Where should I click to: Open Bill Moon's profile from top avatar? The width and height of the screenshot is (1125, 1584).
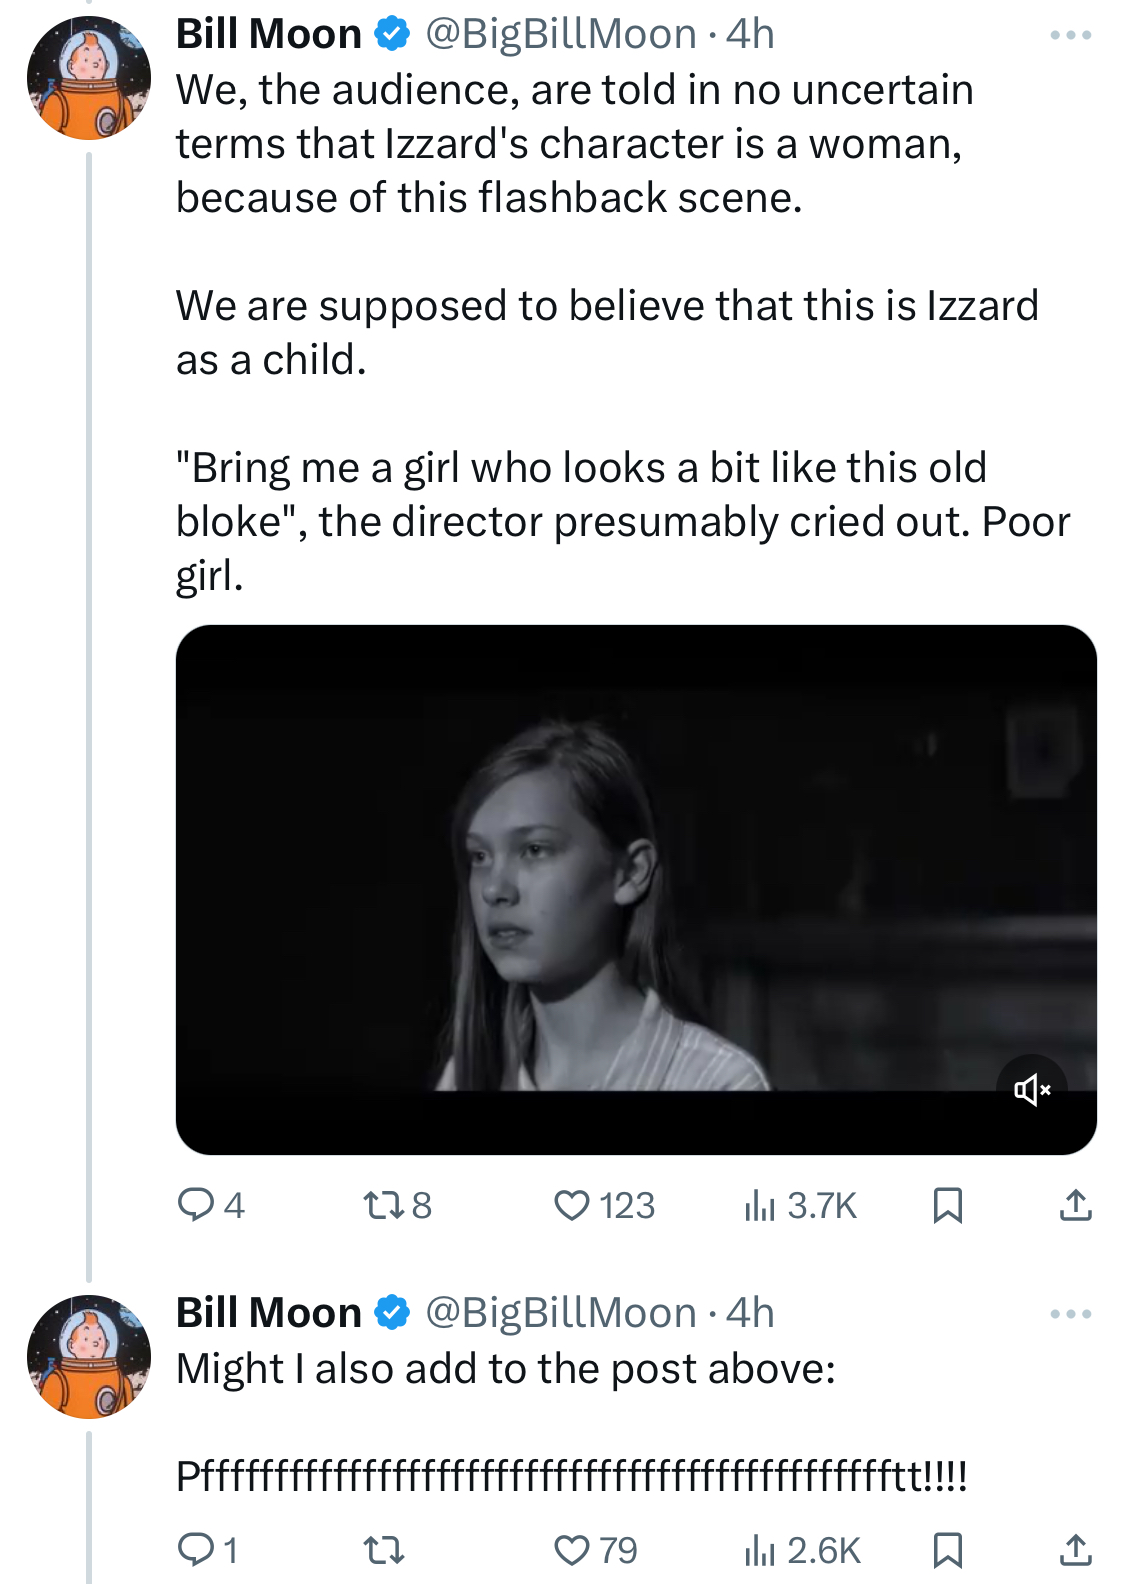click(x=89, y=77)
